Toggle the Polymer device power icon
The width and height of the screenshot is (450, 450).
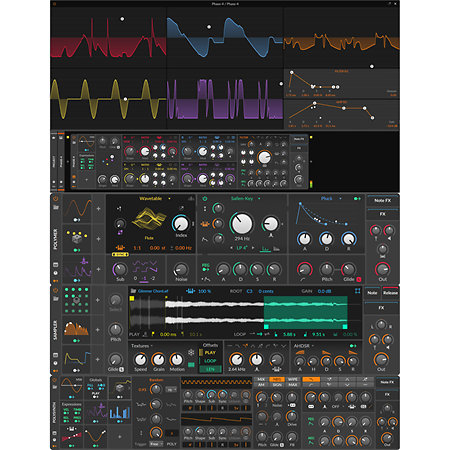pos(55,199)
